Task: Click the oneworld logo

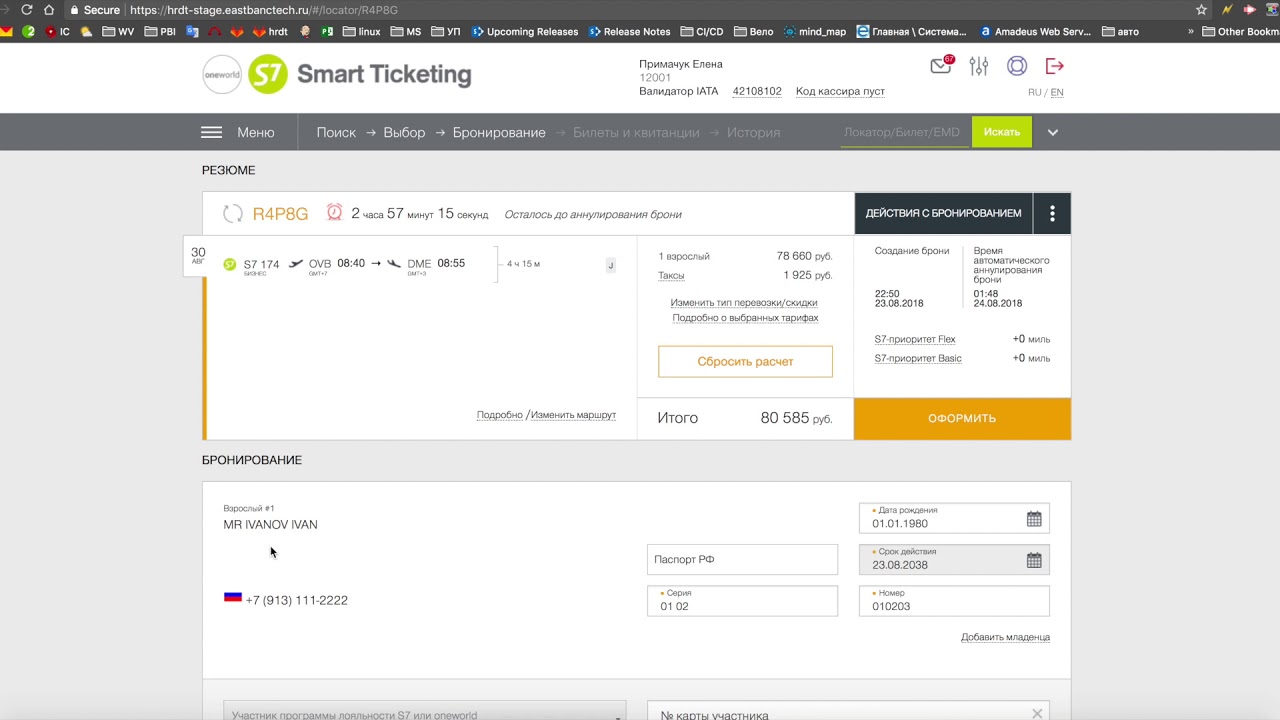Action: (222, 74)
